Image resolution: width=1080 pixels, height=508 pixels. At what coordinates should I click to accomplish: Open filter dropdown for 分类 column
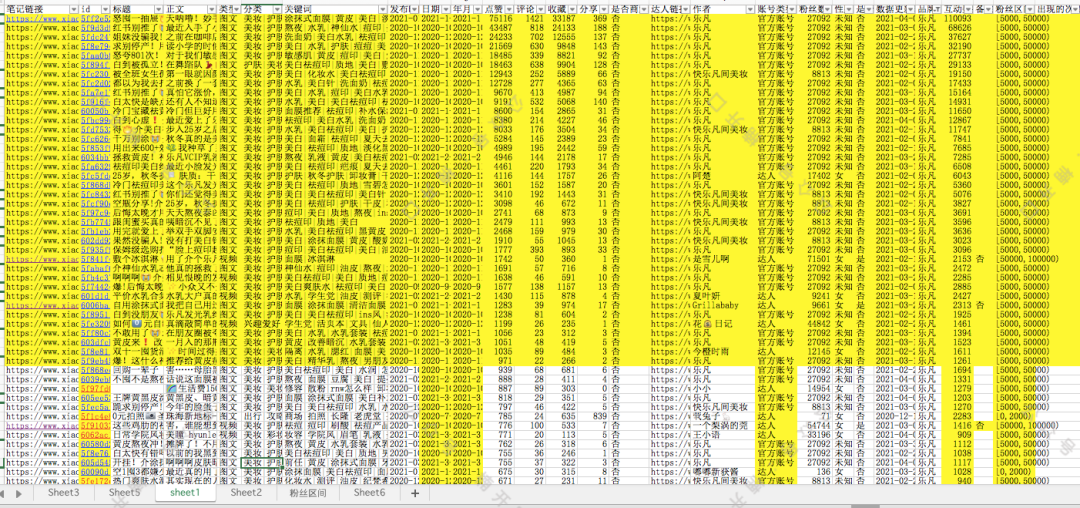click(x=278, y=8)
